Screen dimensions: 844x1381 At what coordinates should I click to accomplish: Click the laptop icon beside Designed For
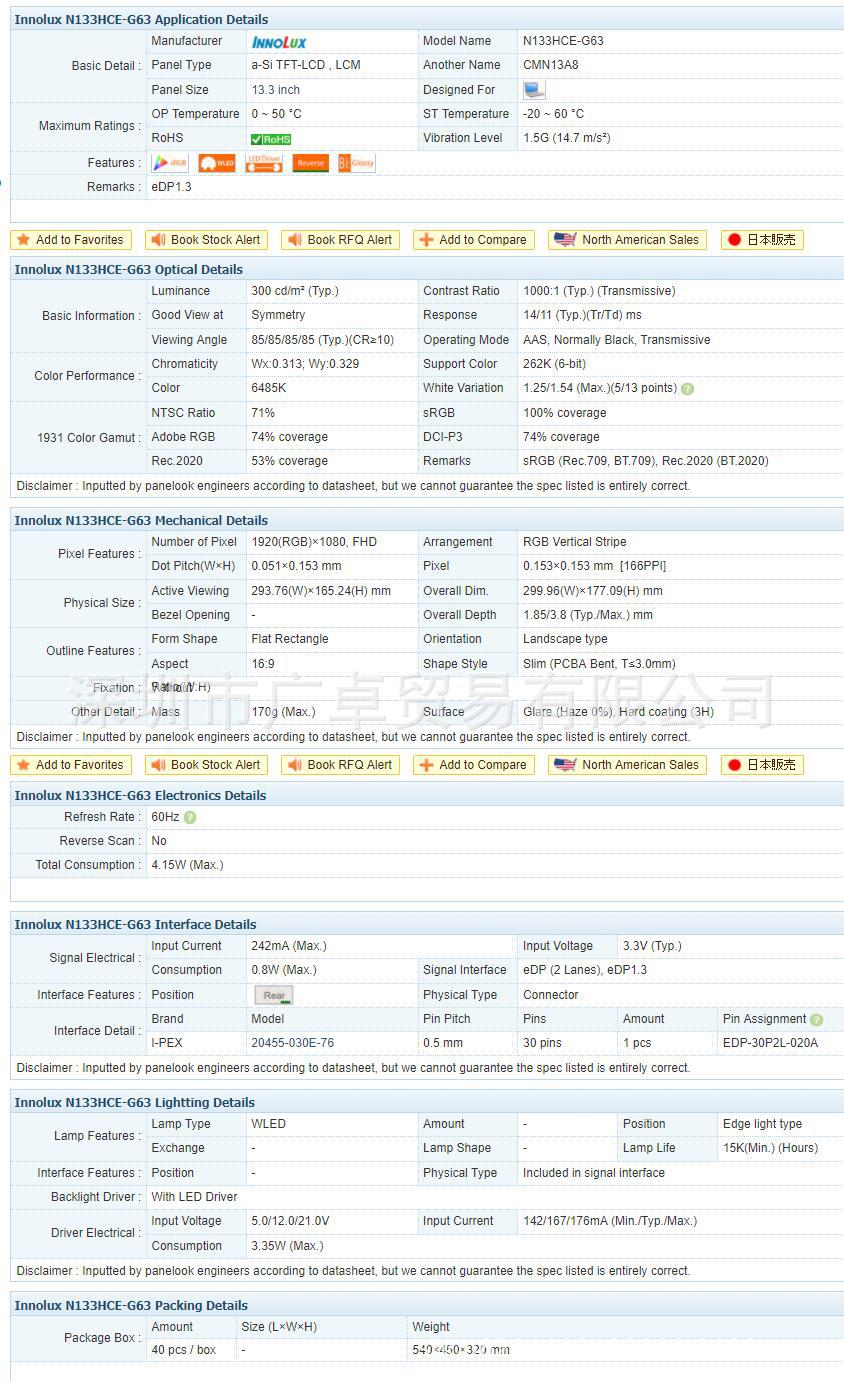[534, 90]
